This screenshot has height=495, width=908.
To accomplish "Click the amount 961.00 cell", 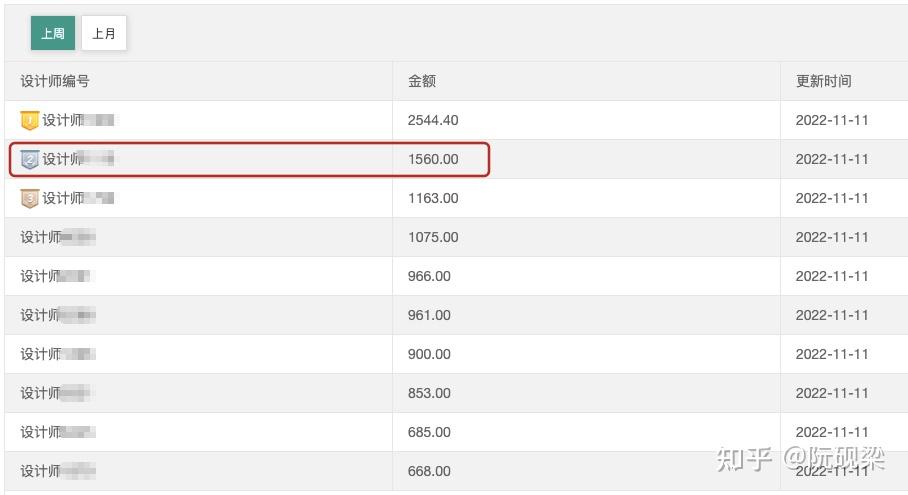I will coord(429,315).
